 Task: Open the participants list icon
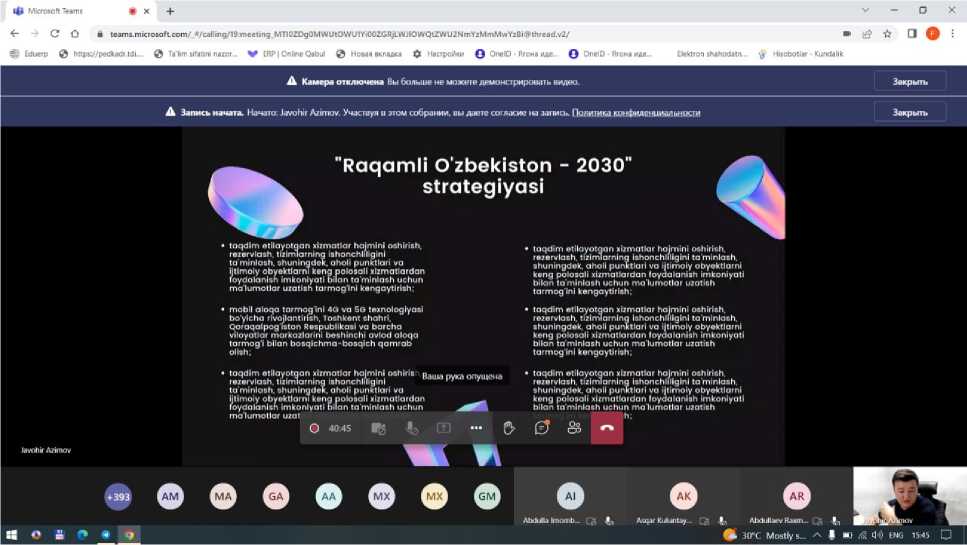tap(574, 428)
